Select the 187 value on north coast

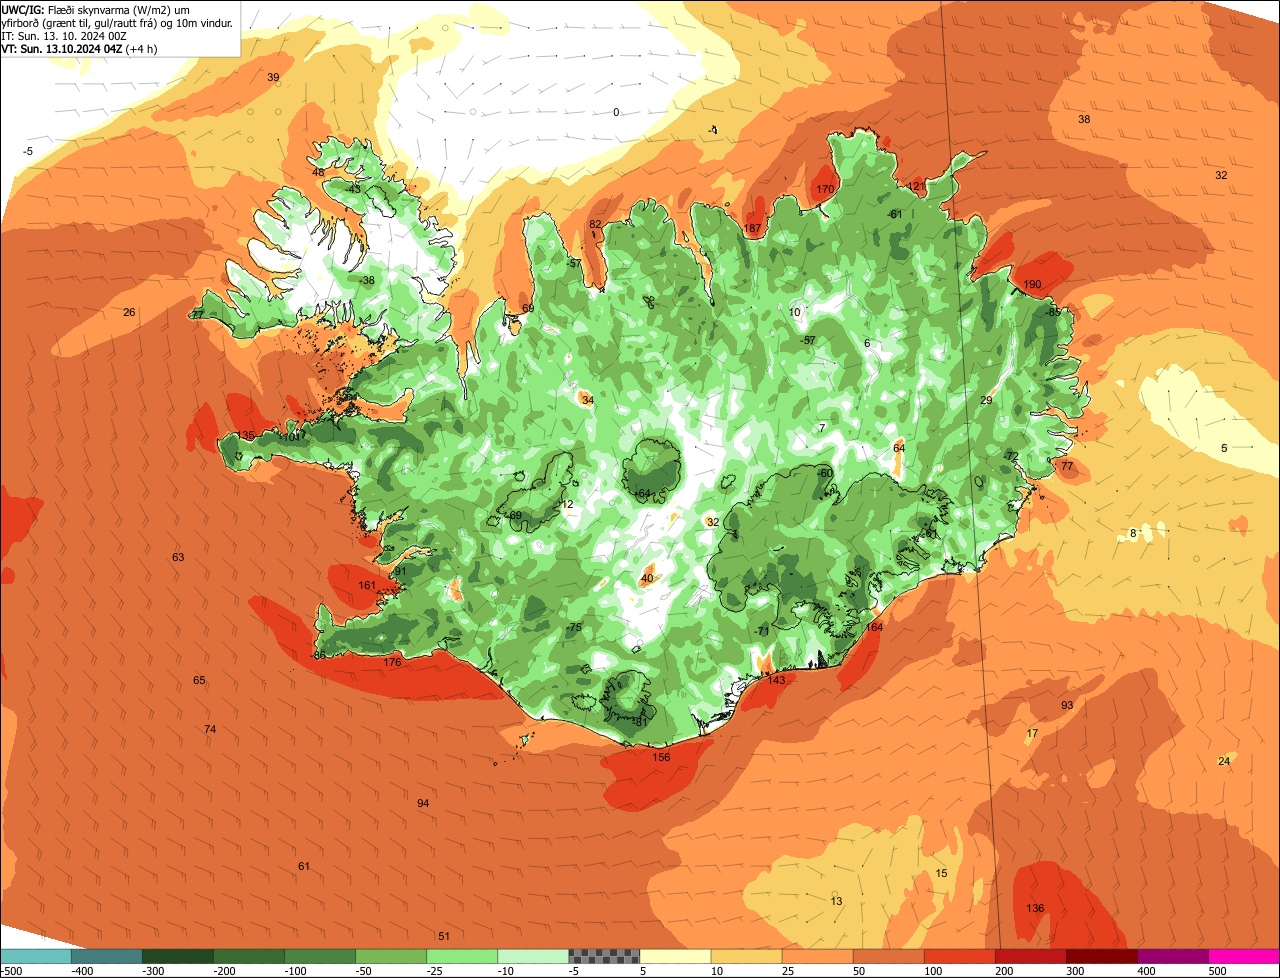(752, 229)
